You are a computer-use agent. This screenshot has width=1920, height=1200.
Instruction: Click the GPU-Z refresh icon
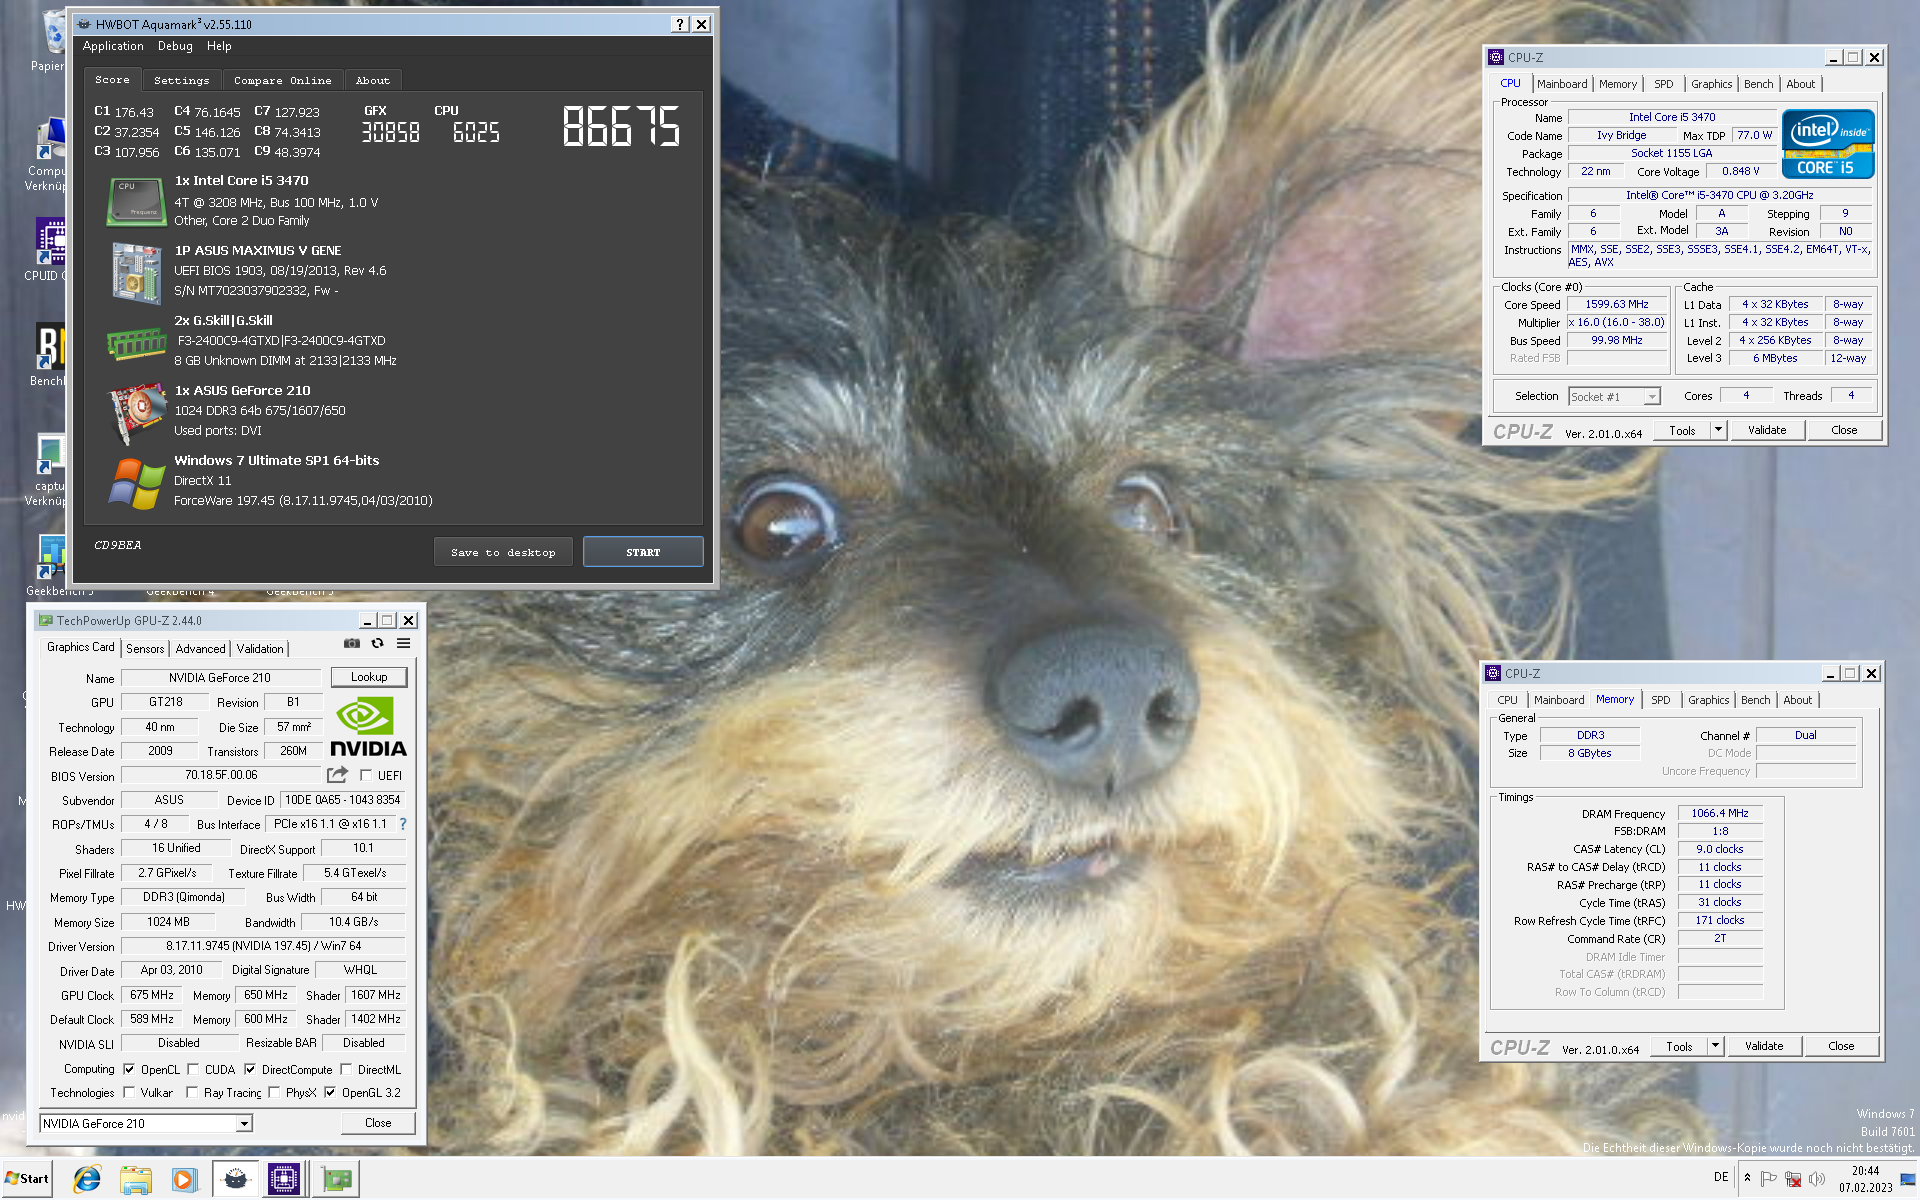pos(378,644)
